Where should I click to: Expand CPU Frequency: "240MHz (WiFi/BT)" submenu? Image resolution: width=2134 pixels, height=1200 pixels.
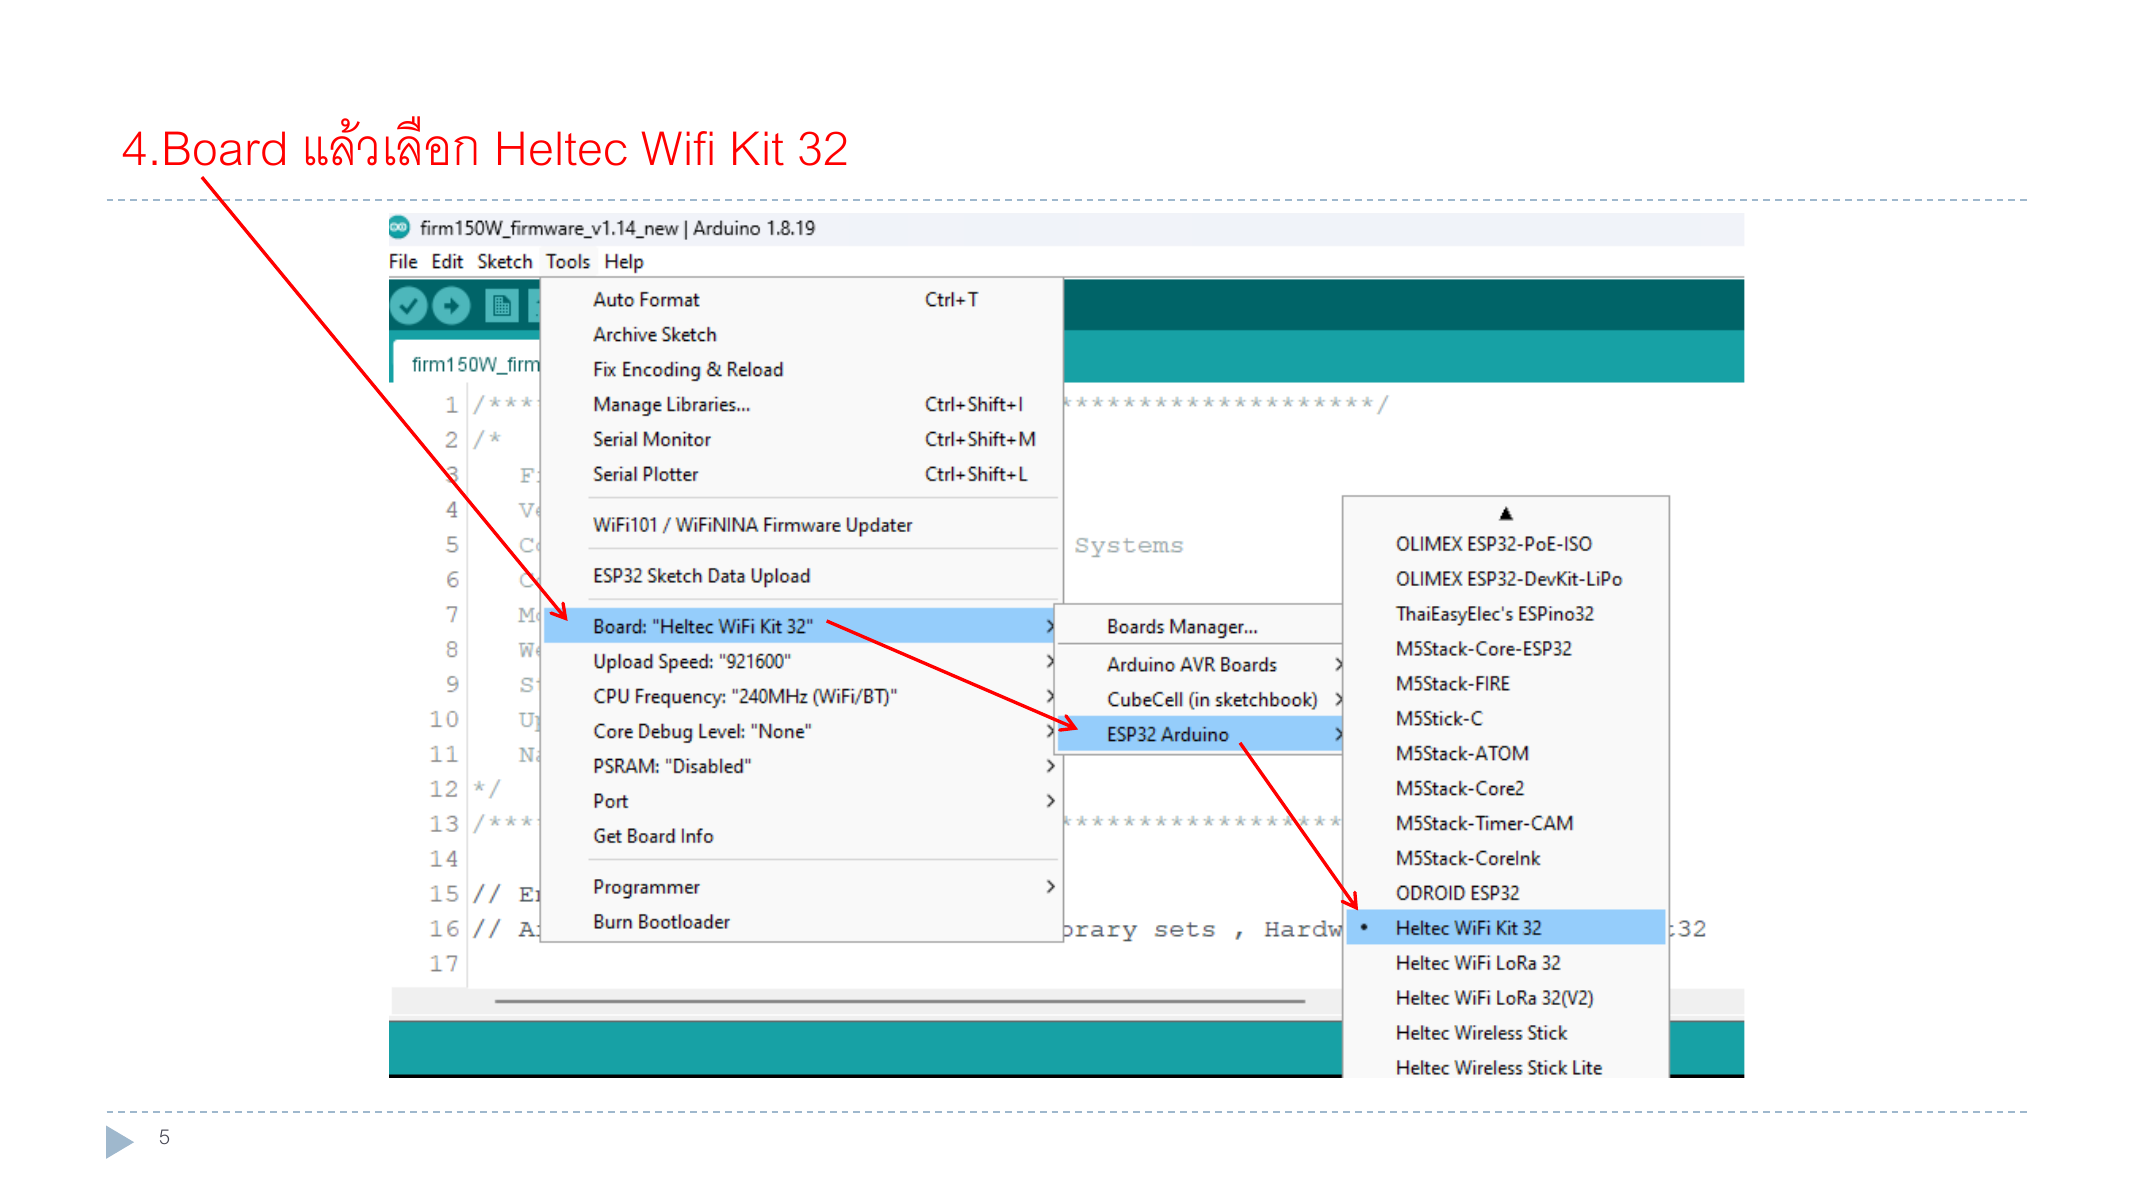click(x=801, y=697)
